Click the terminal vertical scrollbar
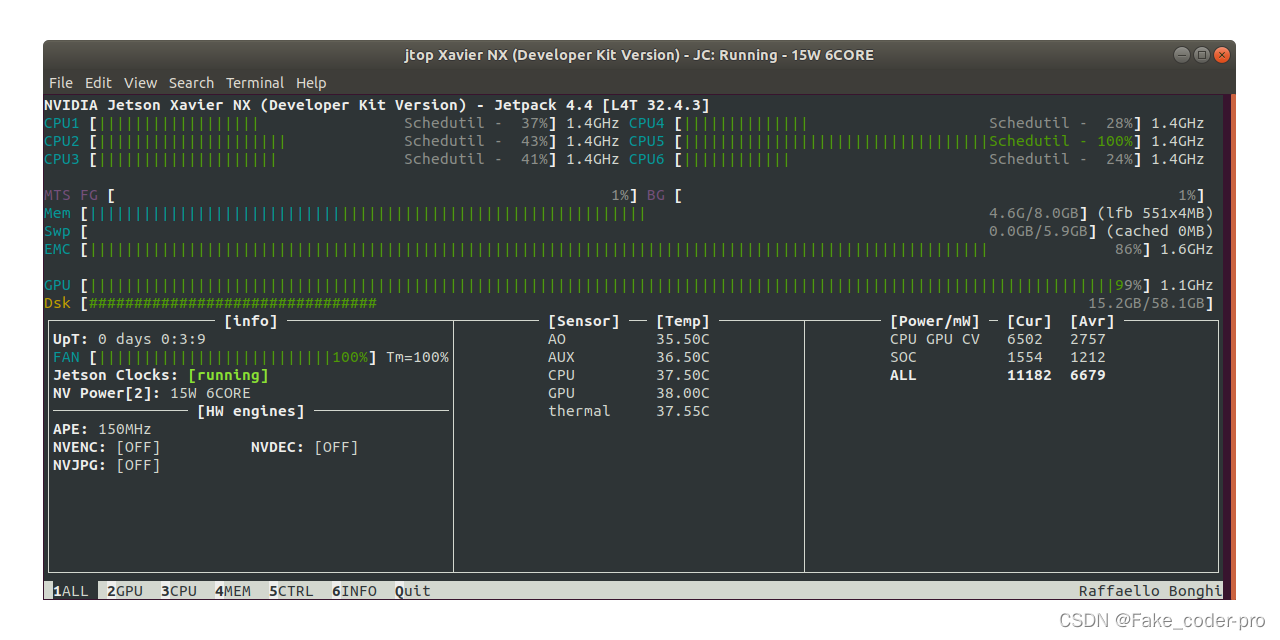Image resolution: width=1280 pixels, height=640 pixels. click(1231, 346)
